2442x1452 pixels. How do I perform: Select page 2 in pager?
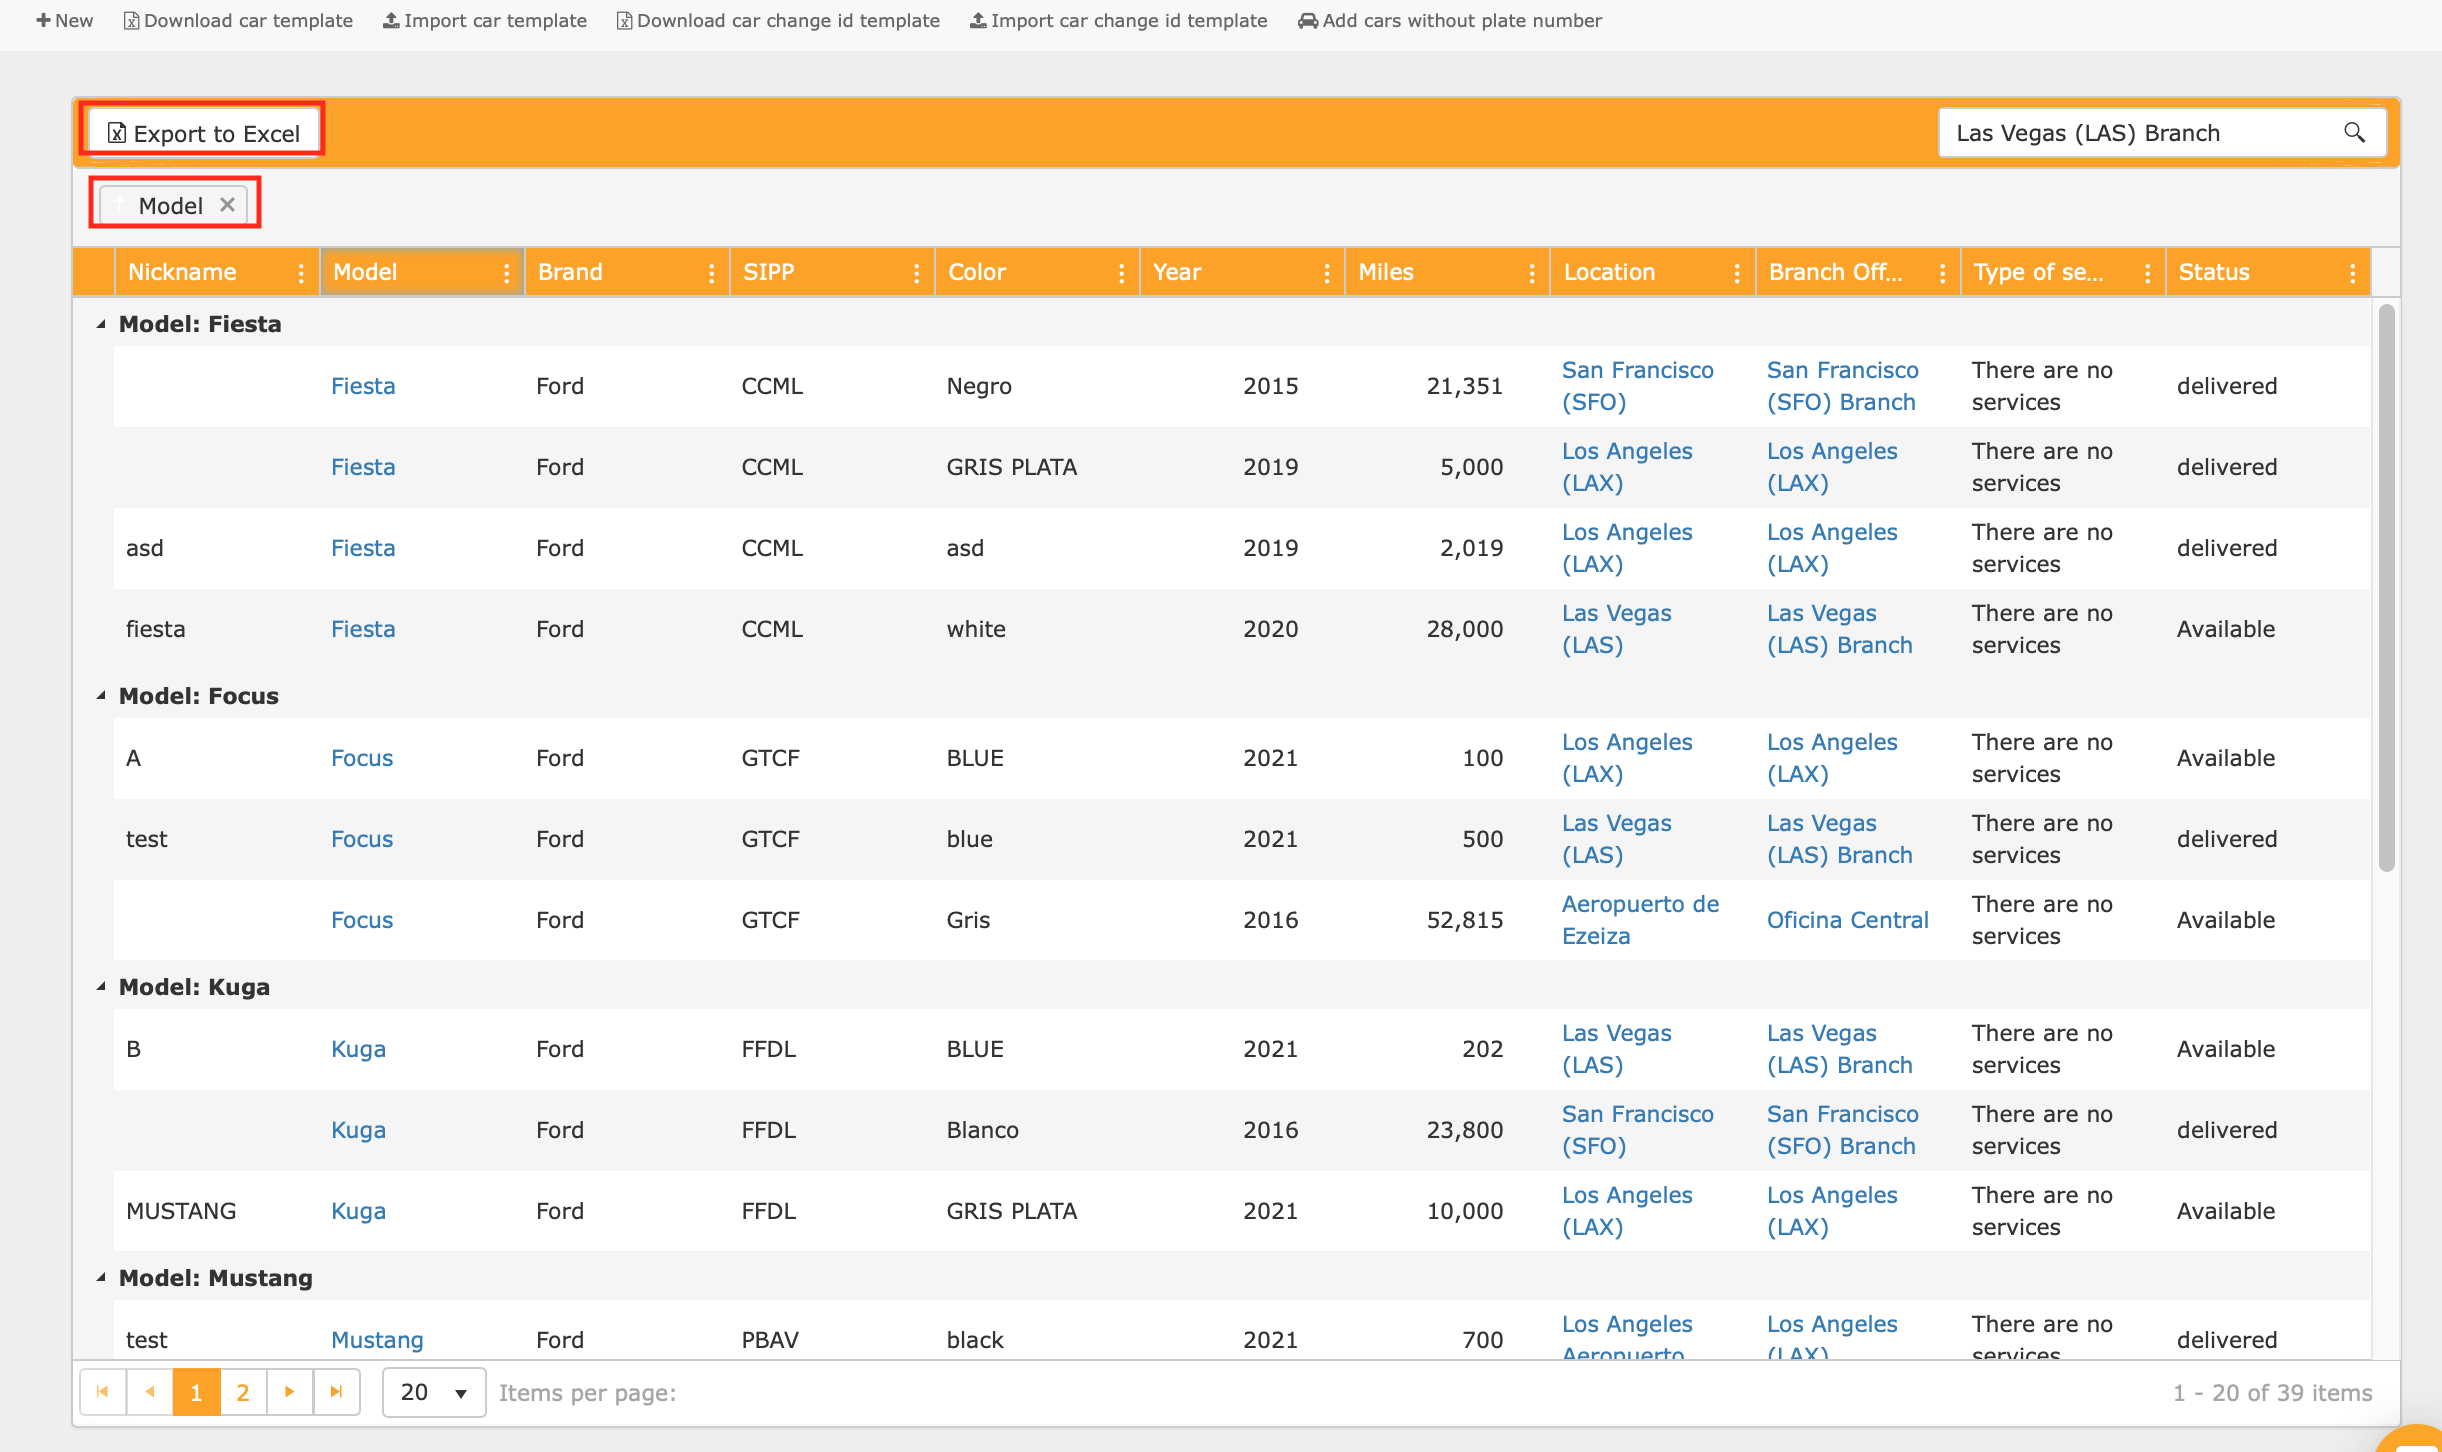click(x=242, y=1392)
